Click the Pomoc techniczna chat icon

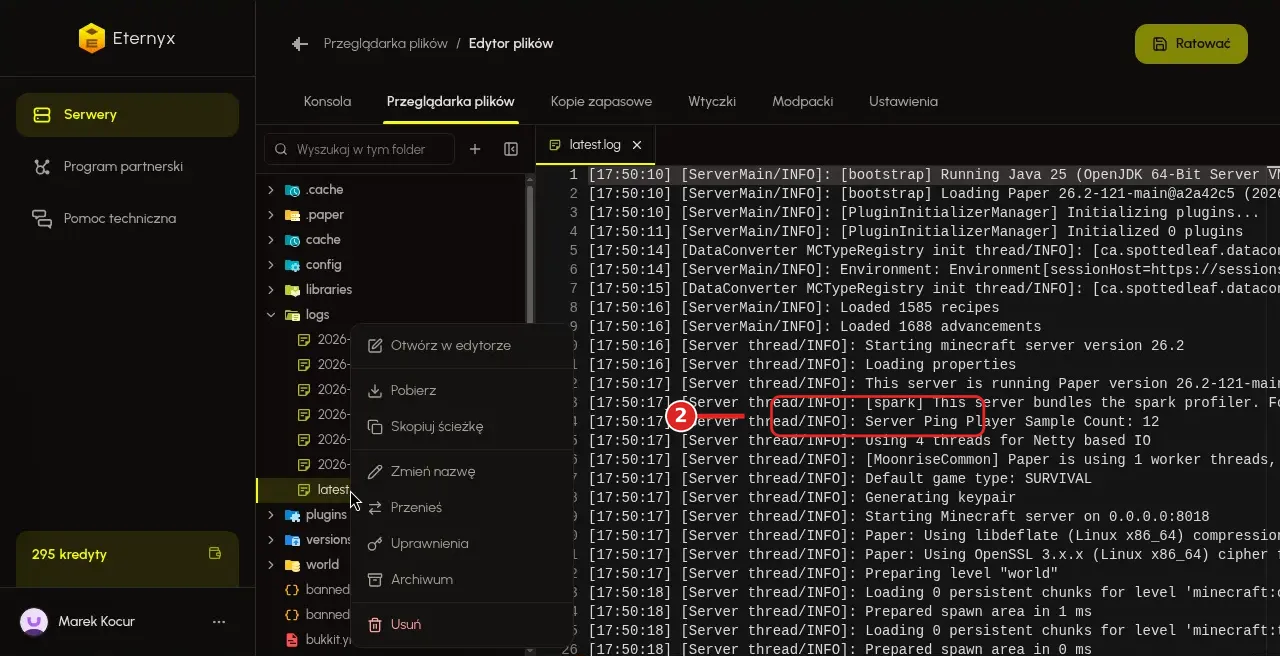(42, 219)
